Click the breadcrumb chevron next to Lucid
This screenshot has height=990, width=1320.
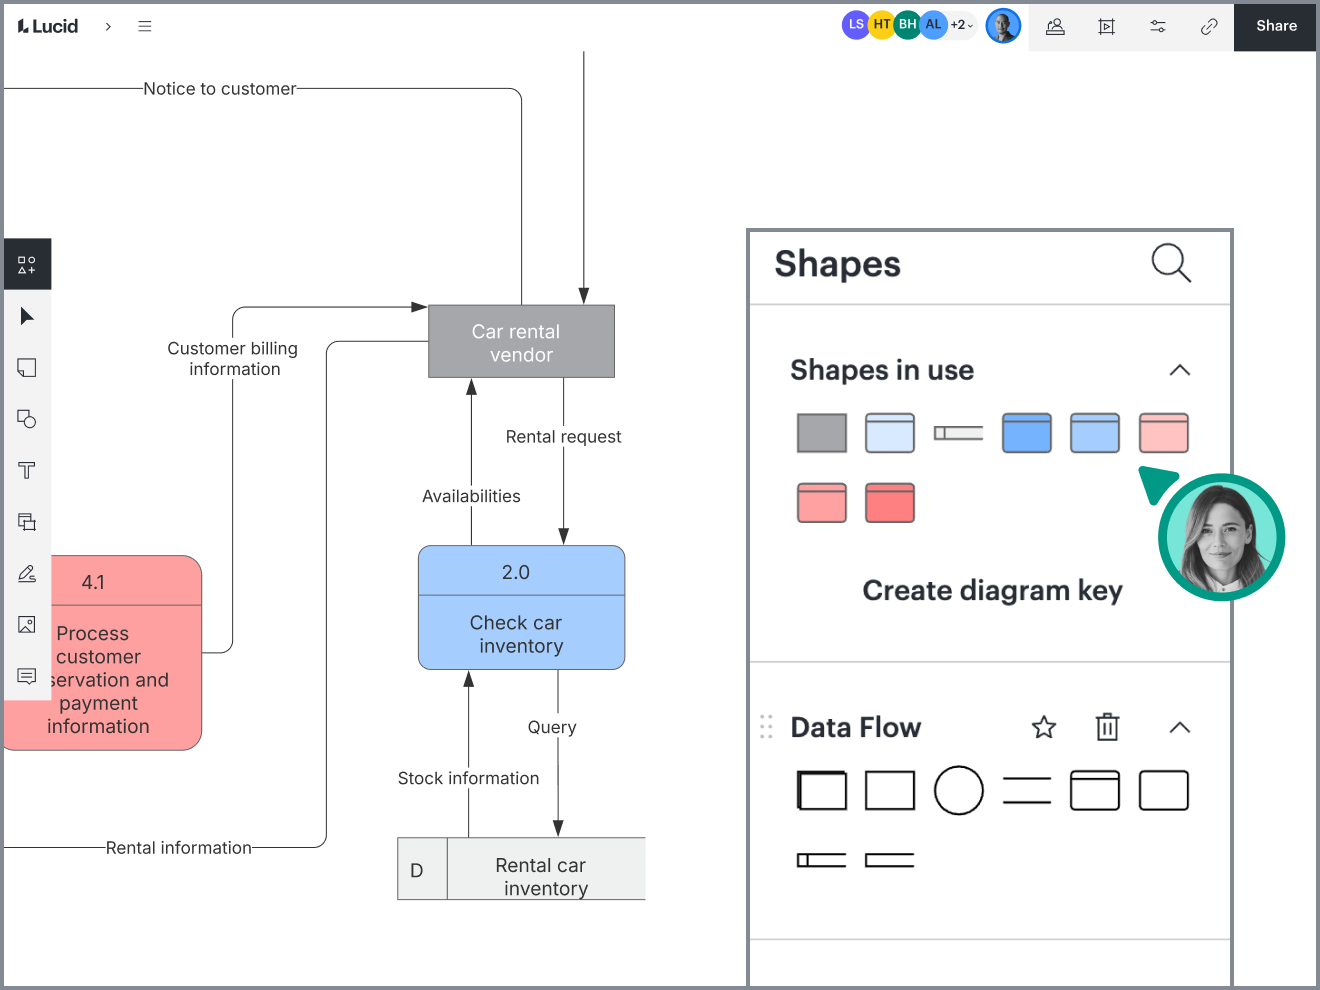[108, 27]
